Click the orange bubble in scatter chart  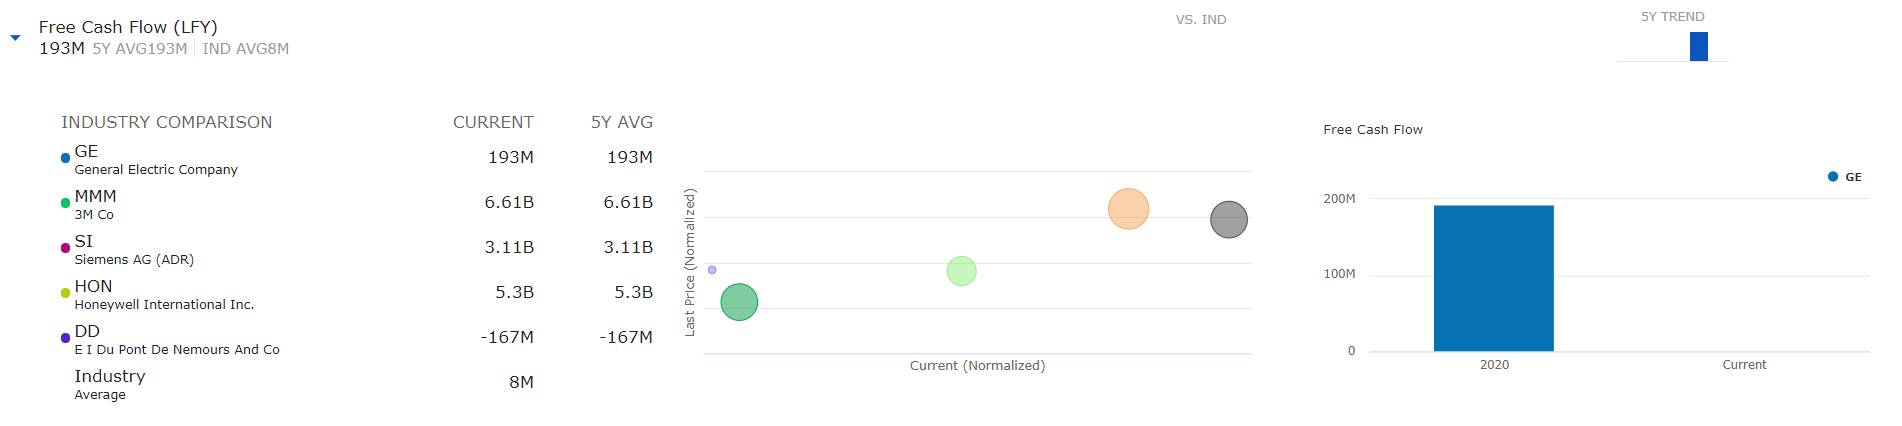(1128, 209)
